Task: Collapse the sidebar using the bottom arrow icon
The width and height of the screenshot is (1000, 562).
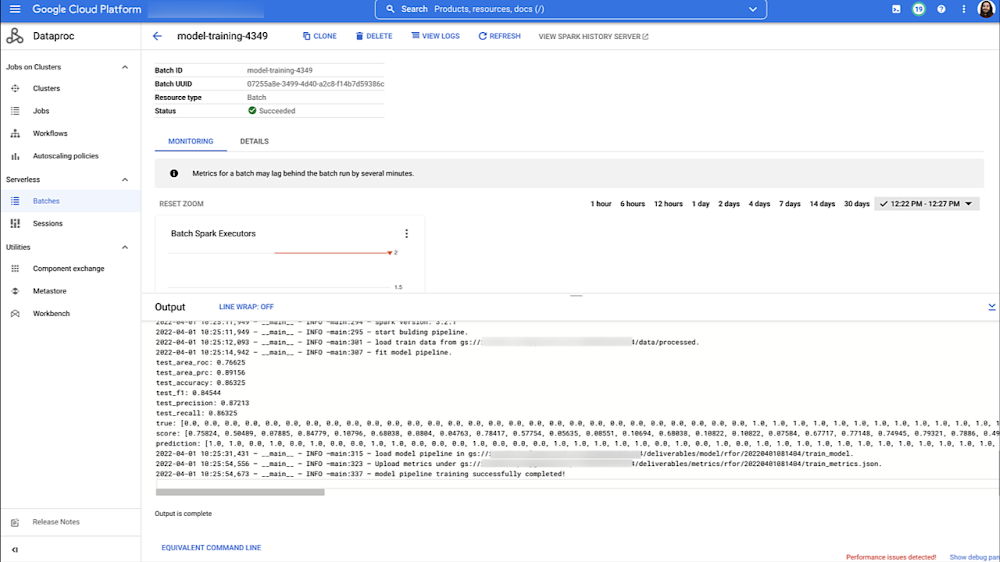Action: point(15,549)
